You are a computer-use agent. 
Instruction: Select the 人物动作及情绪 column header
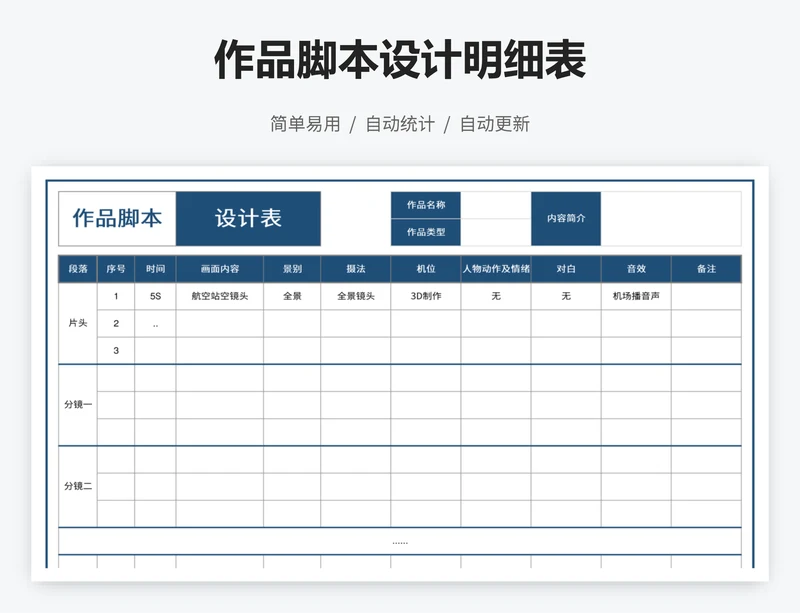[x=496, y=269]
